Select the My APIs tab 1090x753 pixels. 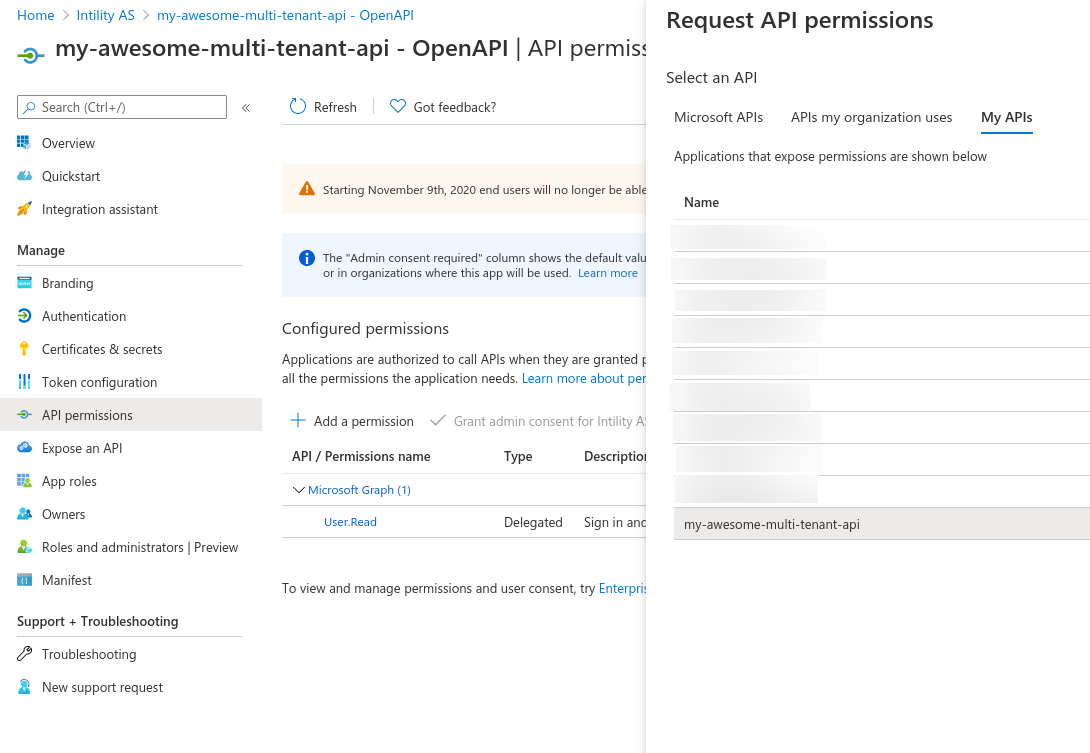click(x=1006, y=118)
